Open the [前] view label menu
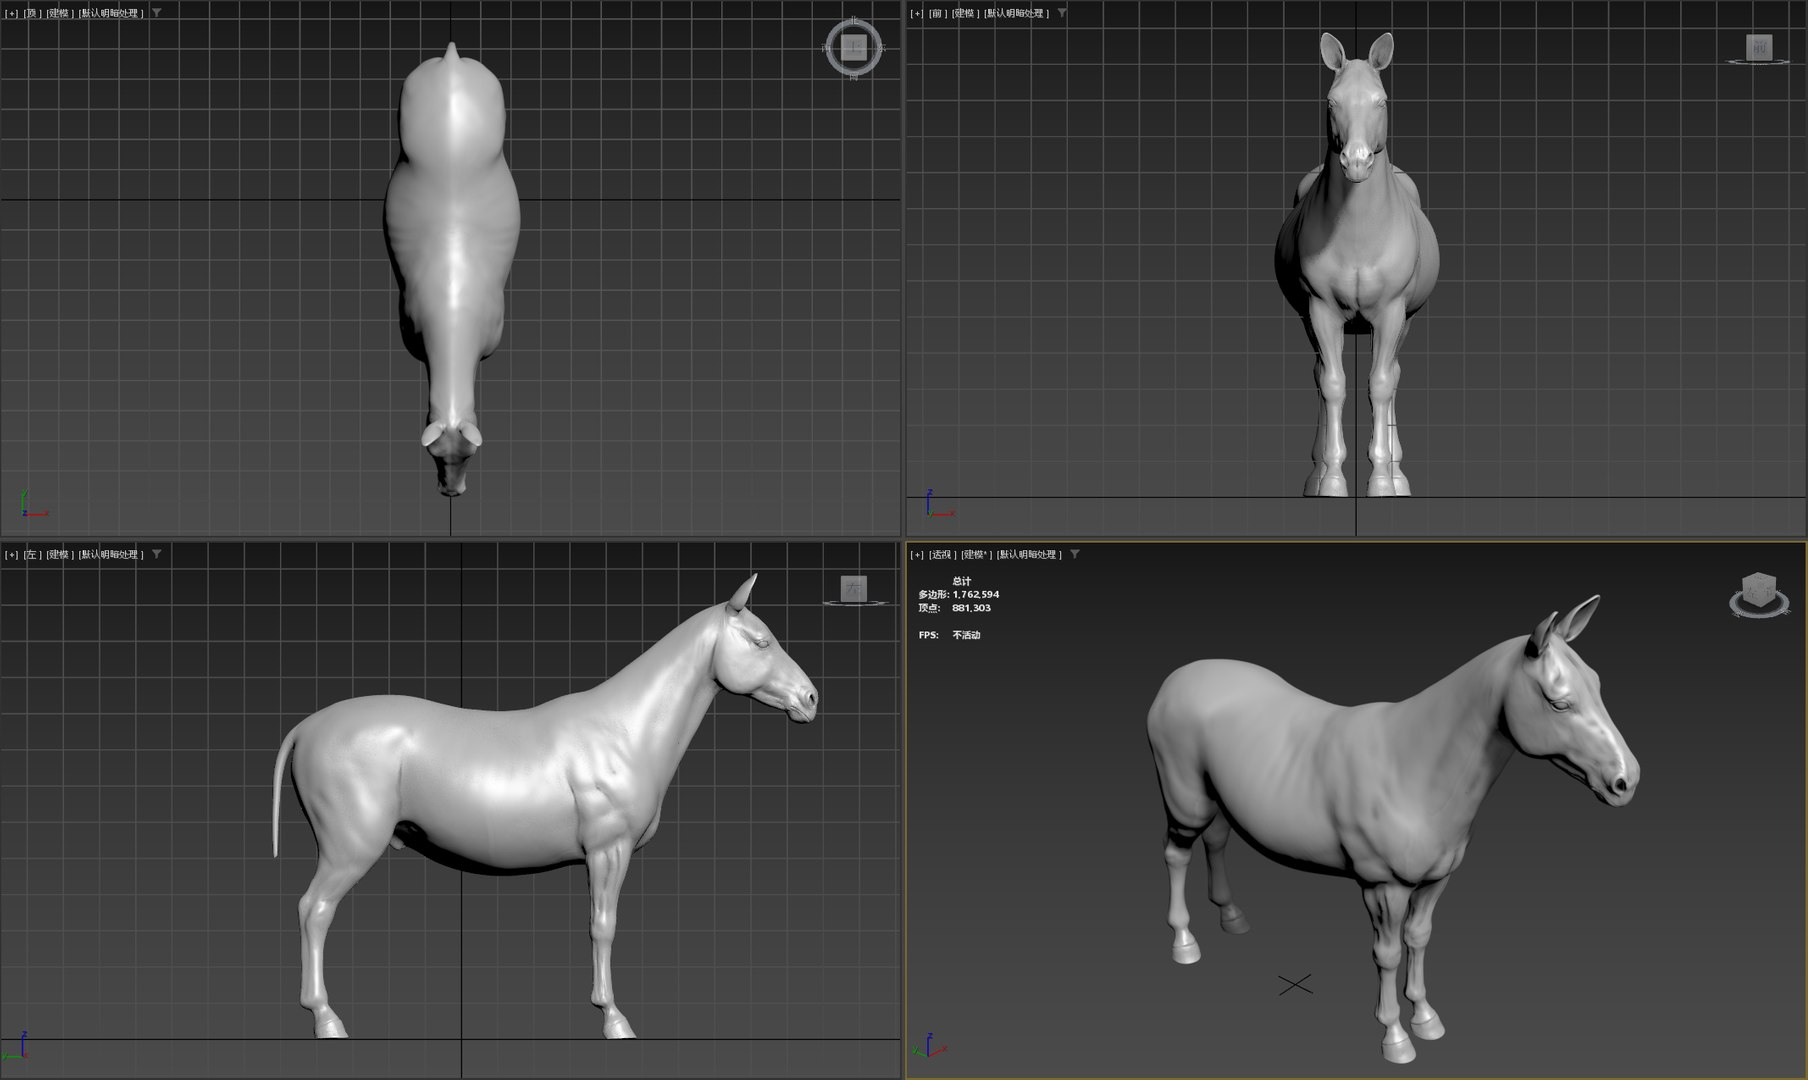The image size is (1808, 1080). pyautogui.click(x=937, y=13)
